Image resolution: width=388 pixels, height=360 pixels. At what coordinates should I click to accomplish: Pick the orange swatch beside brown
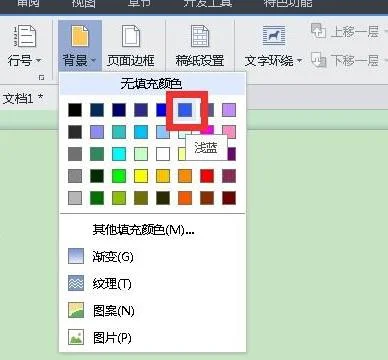tap(185, 198)
